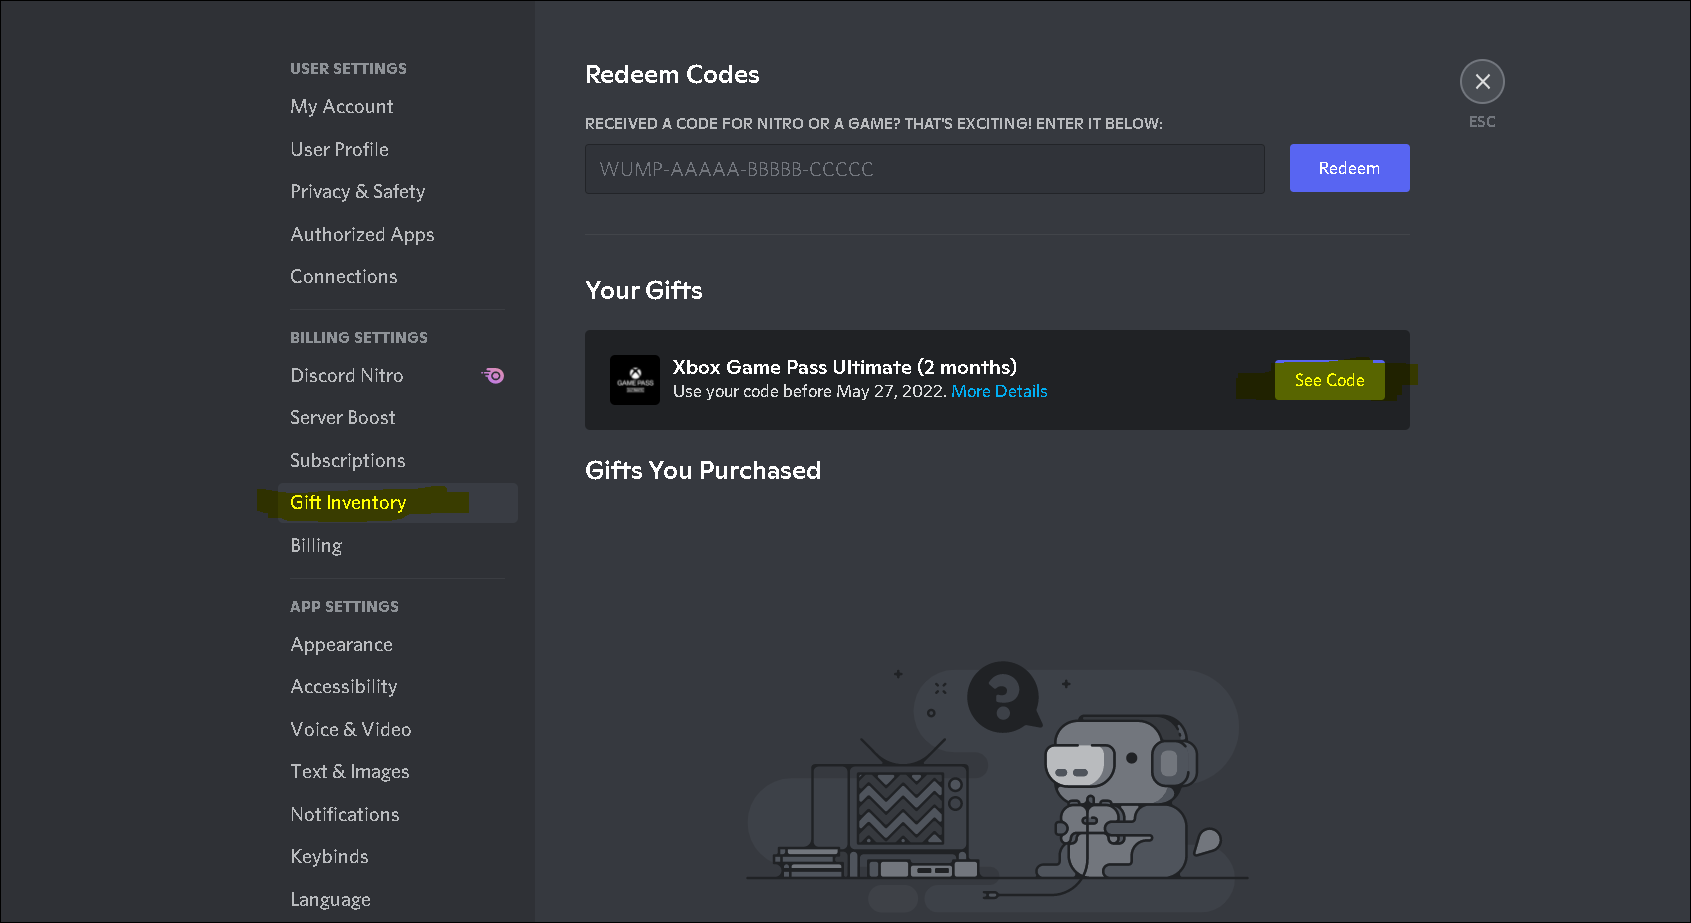Screen dimensions: 1691x923
Task: Click the 'Use your code before May 27, 2022' text
Action: [x=809, y=391]
